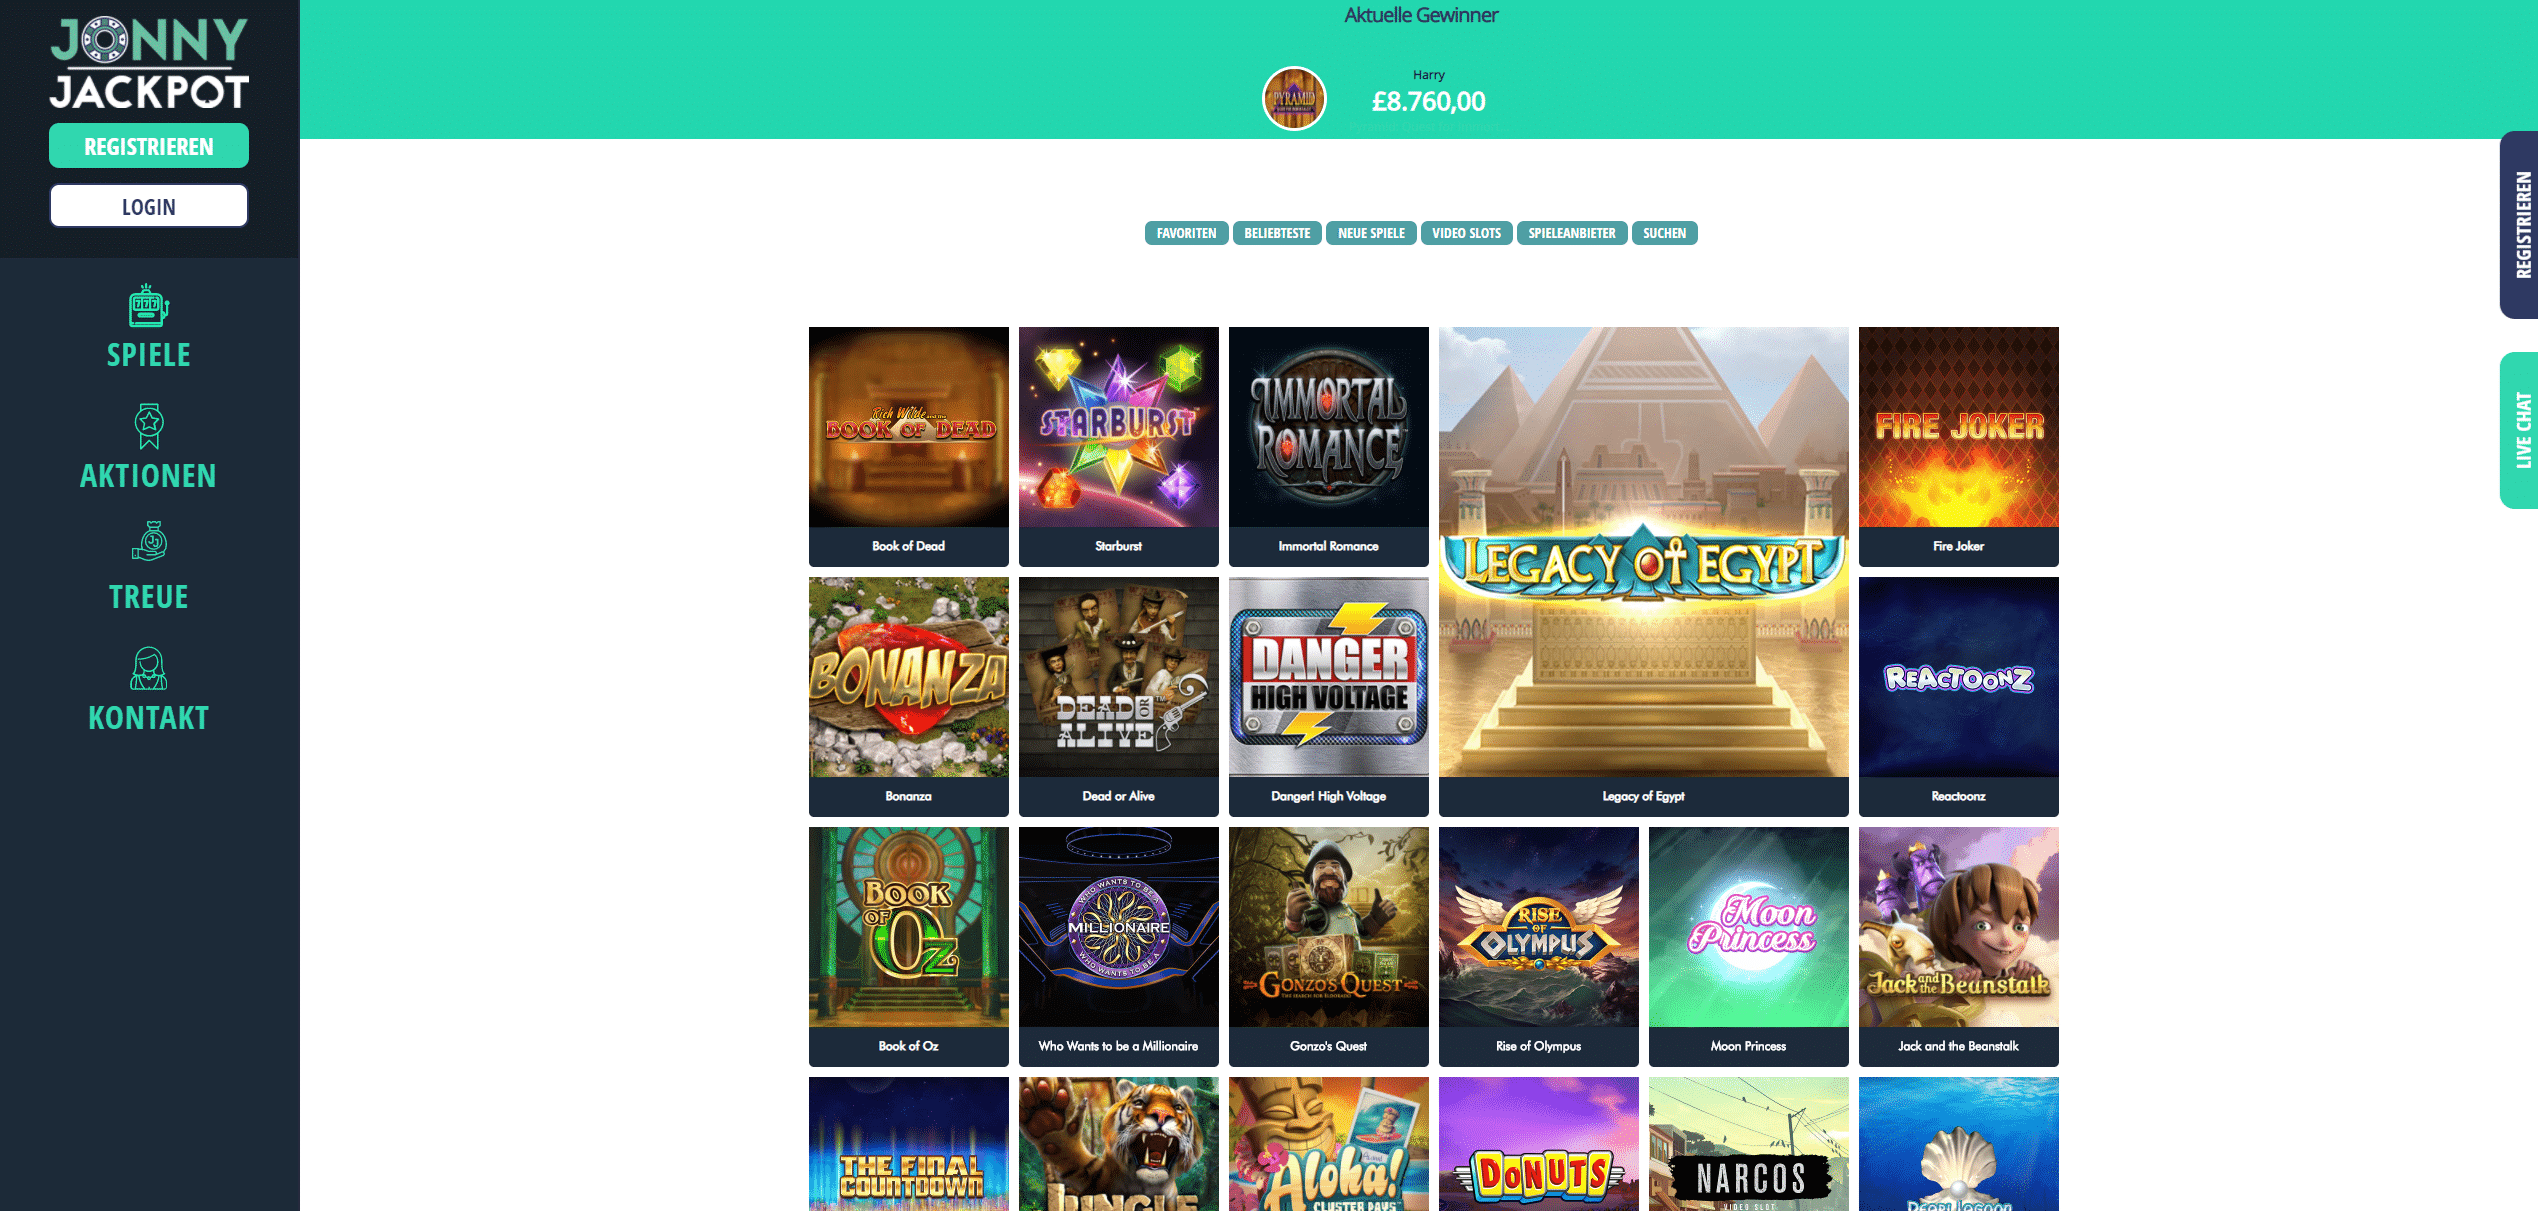The height and width of the screenshot is (1211, 2538).
Task: Click the vertical Registrieren side tab
Action: click(x=2520, y=225)
